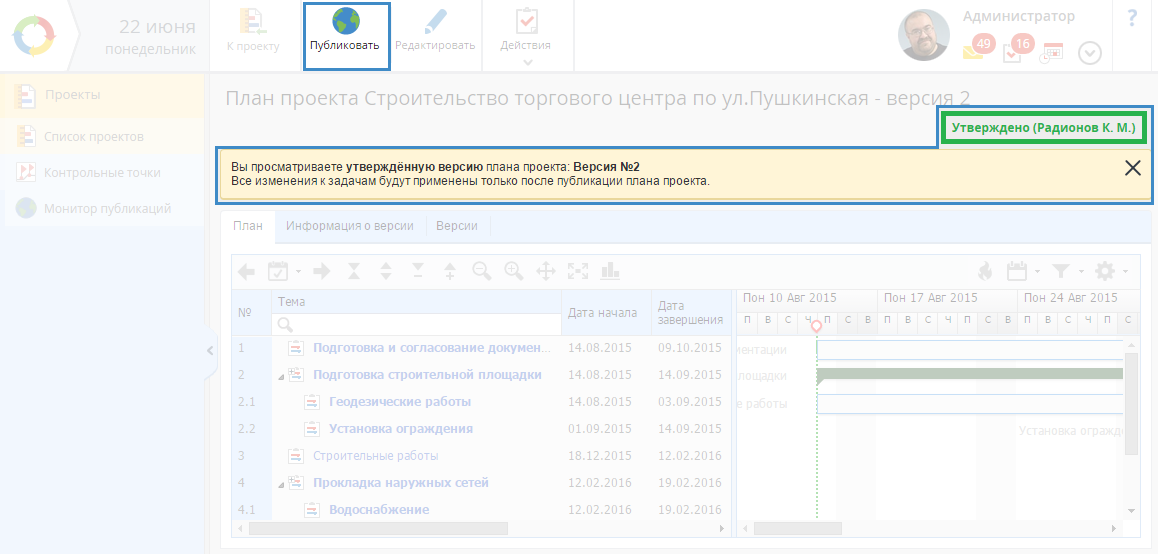Open the Геодезические работы task link

coord(400,402)
